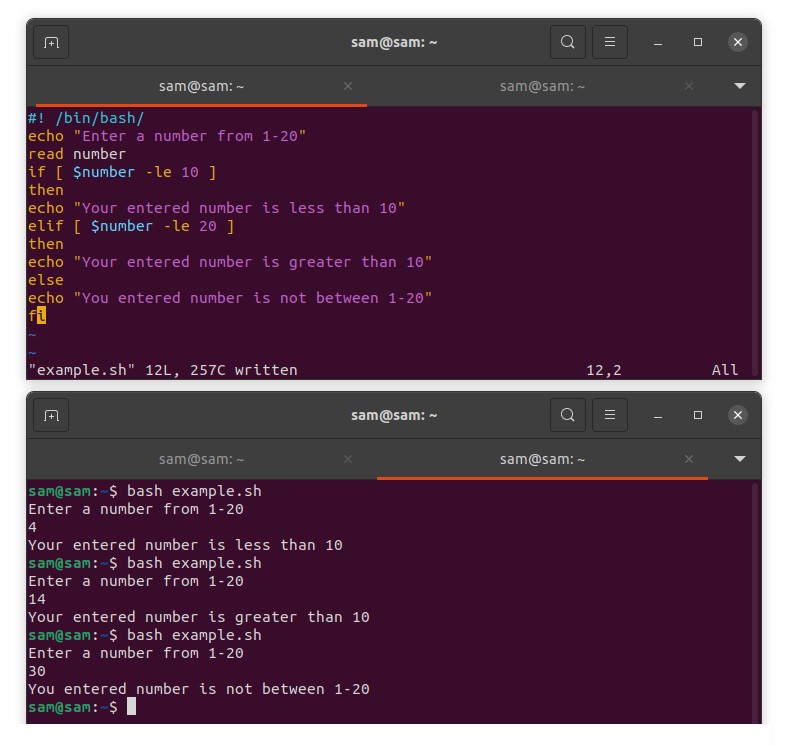Click search icon in bottom terminal window
Image resolution: width=786 pixels, height=746 pixels.
(567, 415)
